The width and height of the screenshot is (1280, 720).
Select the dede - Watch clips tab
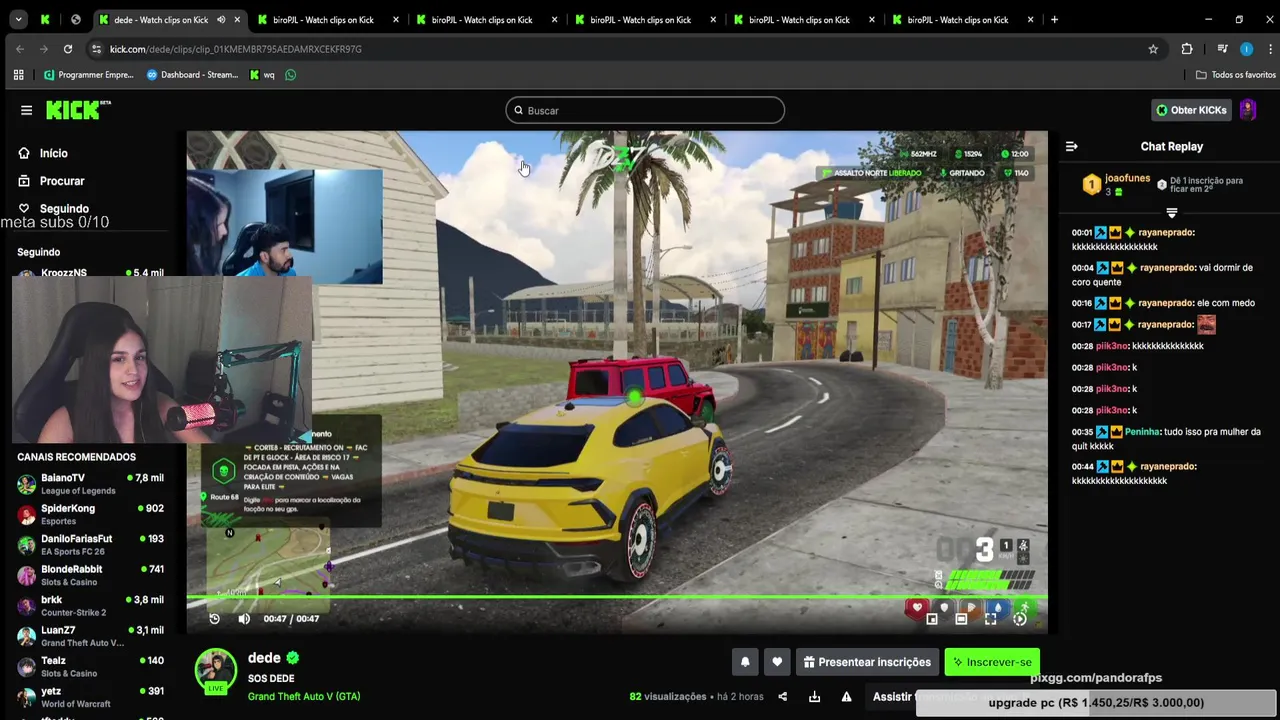click(x=161, y=20)
